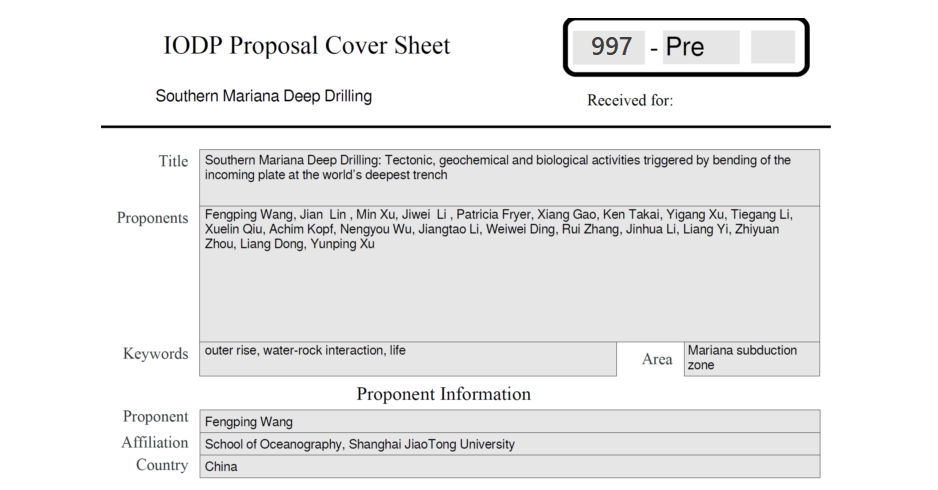Click the Country field showing China
The width and height of the screenshot is (938, 490).
[x=509, y=466]
